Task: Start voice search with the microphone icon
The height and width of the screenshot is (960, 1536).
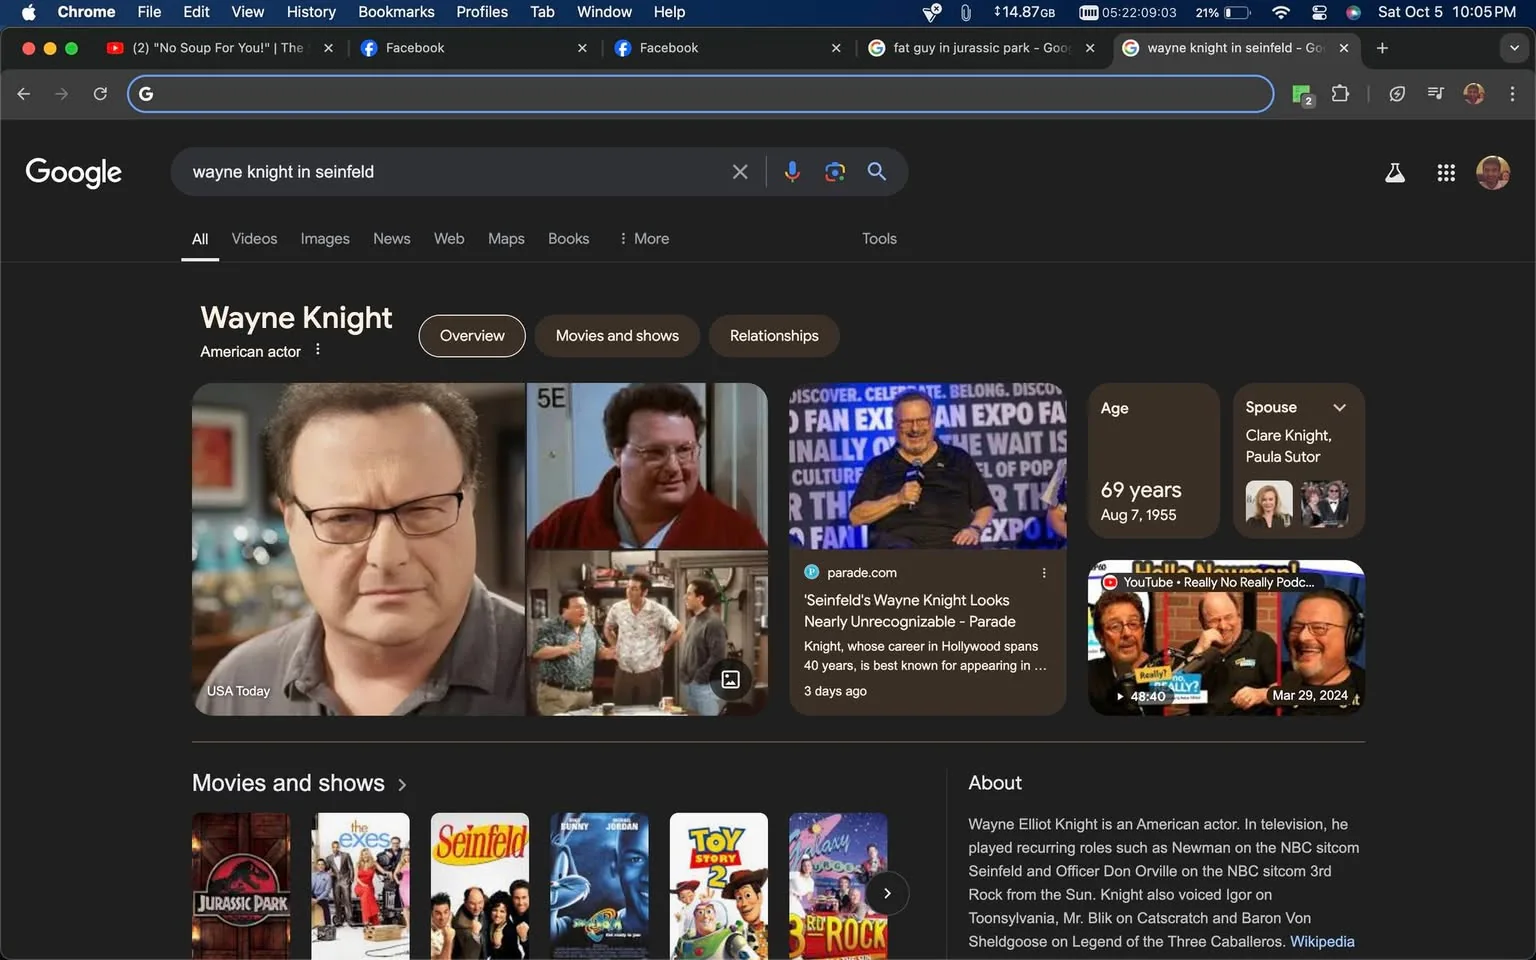Action: (x=792, y=172)
